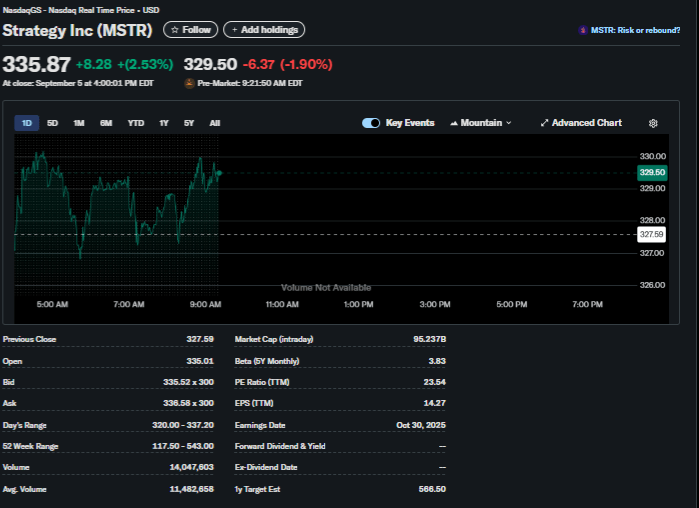Select the 5D range tab

(x=53, y=123)
